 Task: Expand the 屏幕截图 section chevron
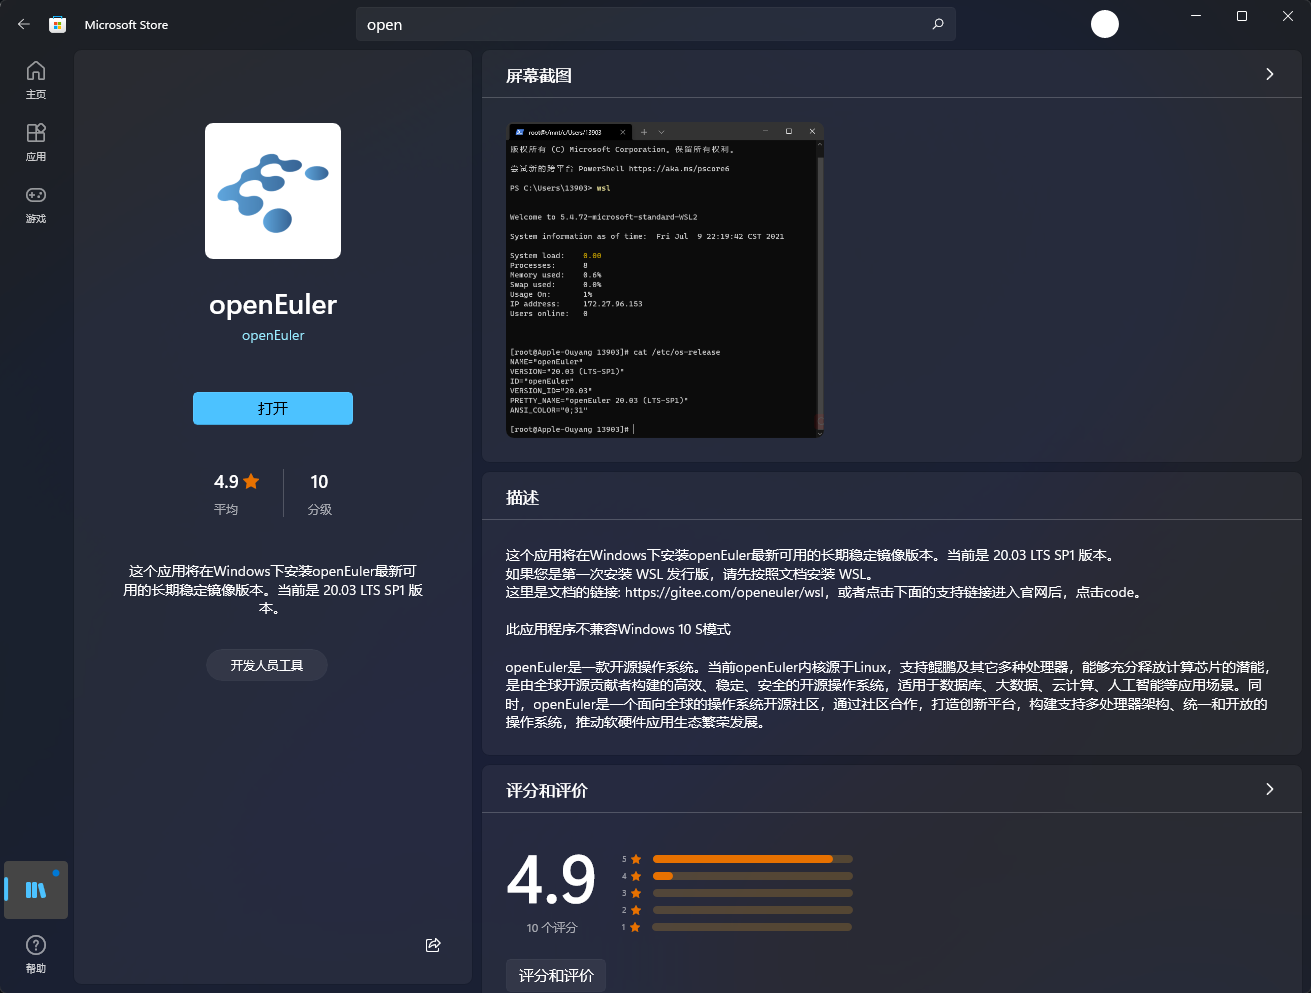[1270, 74]
